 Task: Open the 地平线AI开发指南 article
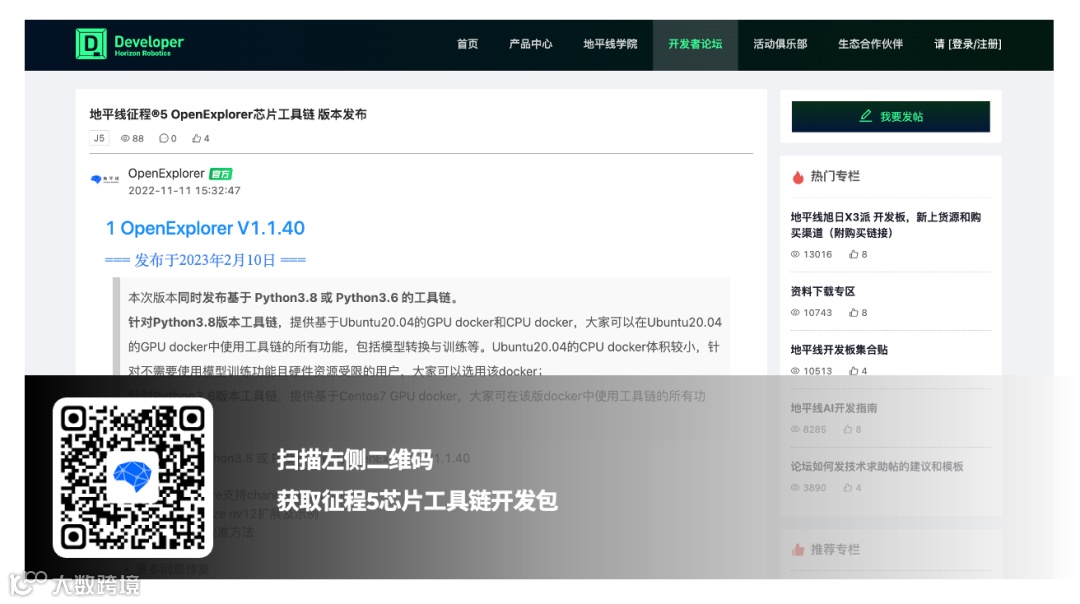[833, 408]
